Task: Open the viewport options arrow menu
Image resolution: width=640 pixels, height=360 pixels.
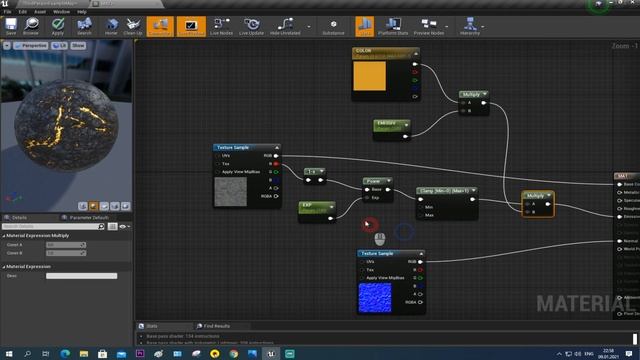Action: click(7, 46)
